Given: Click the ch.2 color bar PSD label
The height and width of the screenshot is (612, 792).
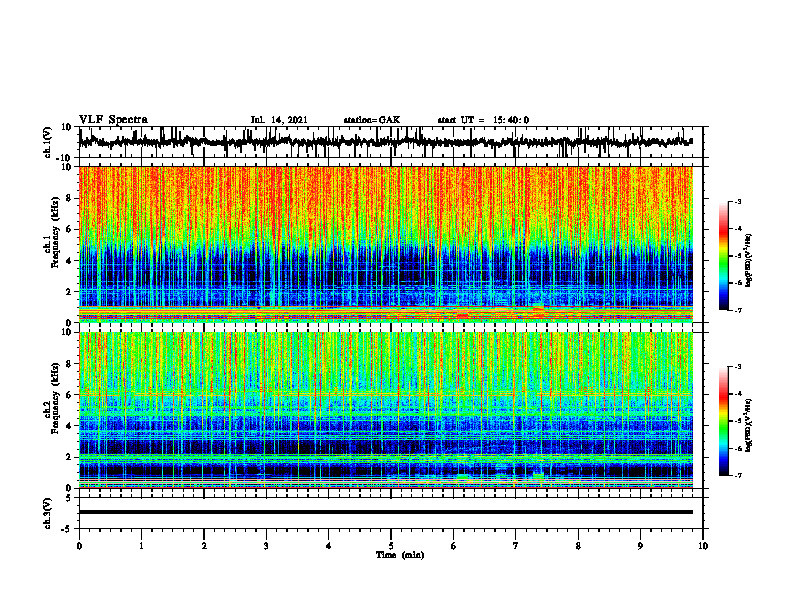Looking at the screenshot, I should (748, 425).
